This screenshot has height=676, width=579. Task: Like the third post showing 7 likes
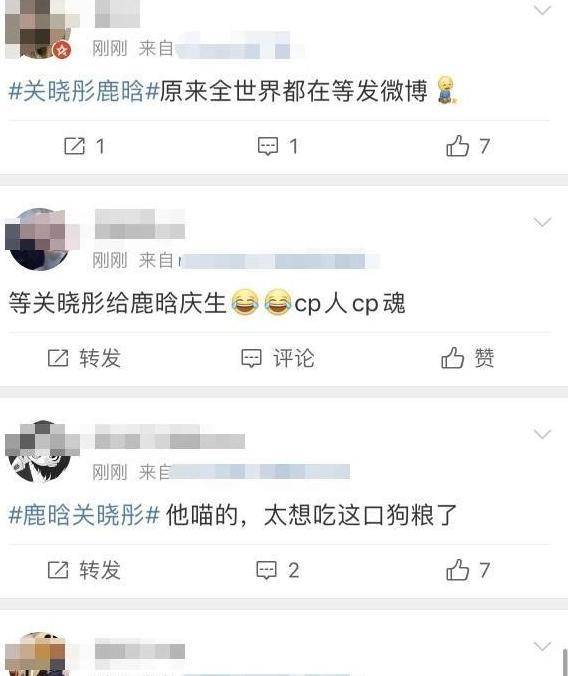(467, 570)
